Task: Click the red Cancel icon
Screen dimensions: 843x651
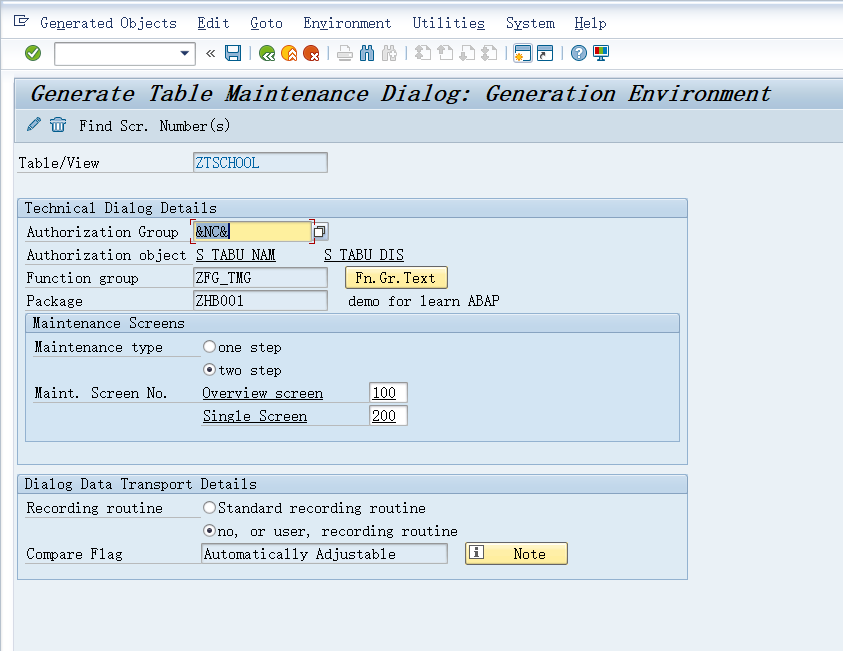Action: coord(311,53)
